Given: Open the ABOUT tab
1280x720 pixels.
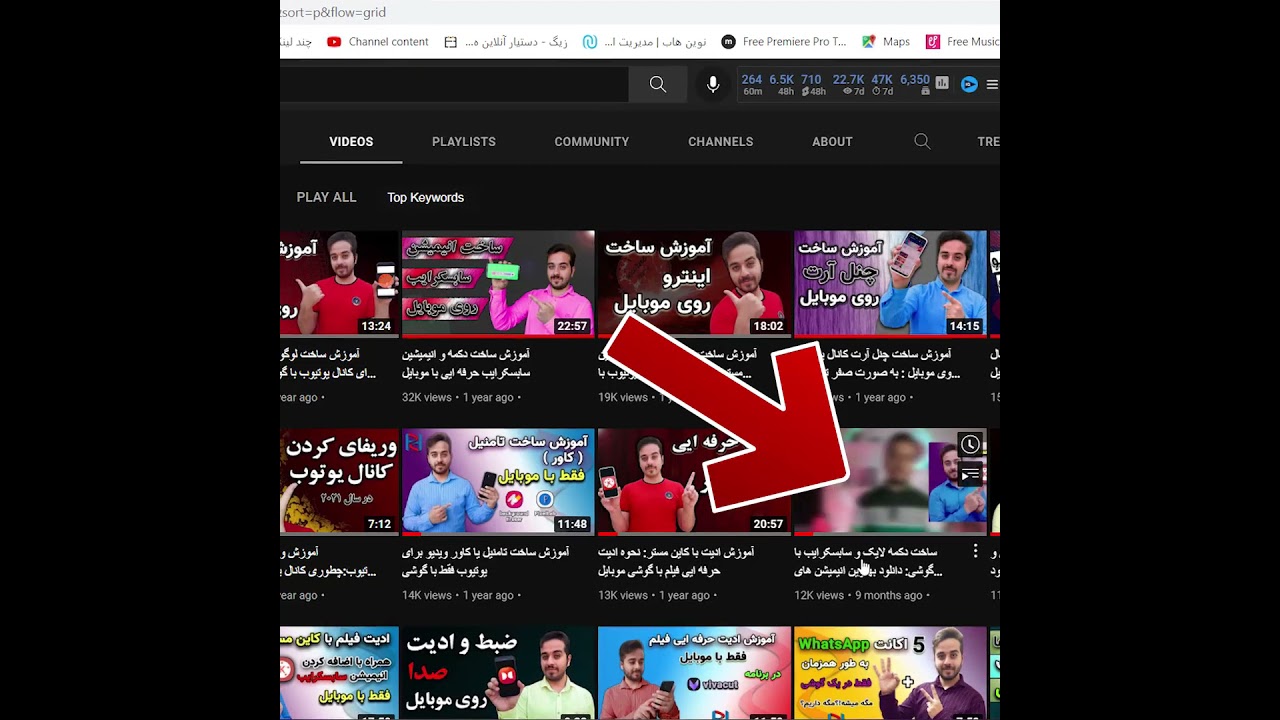Looking at the screenshot, I should 832,141.
